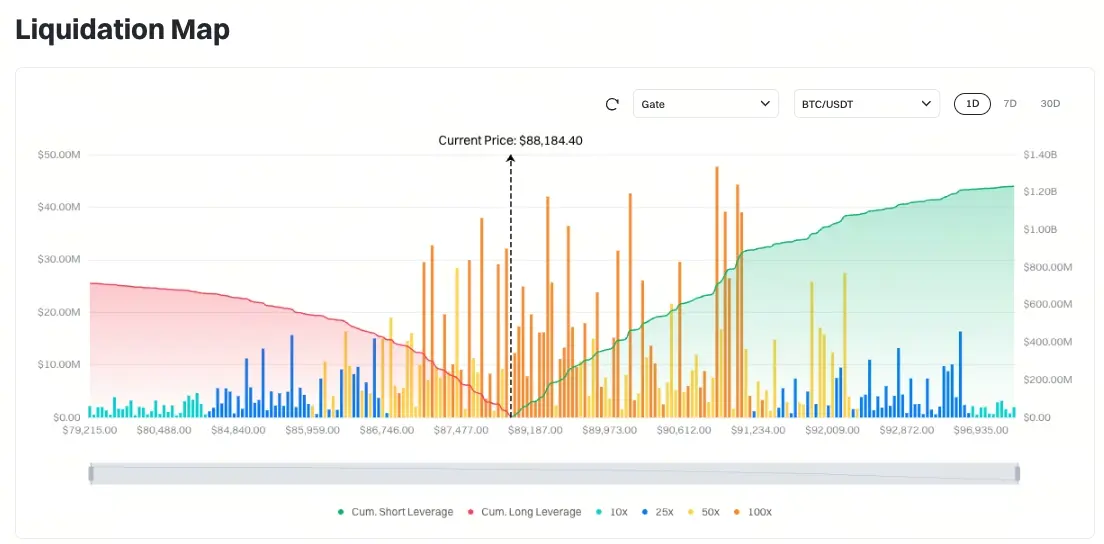Screen dimensions: 1104x544
Task: Click the Liquidation Map heading
Action: pos(123,30)
